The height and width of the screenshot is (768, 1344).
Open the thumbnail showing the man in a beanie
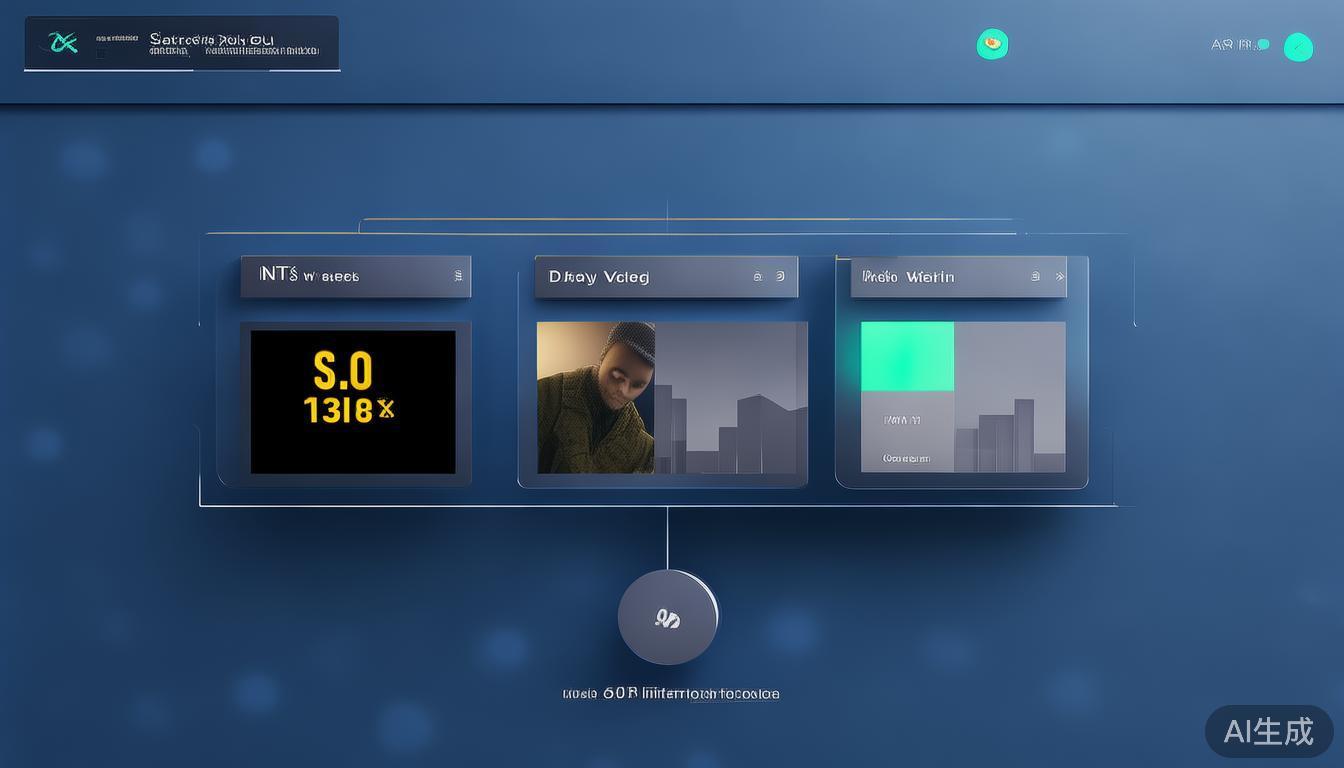tap(596, 397)
